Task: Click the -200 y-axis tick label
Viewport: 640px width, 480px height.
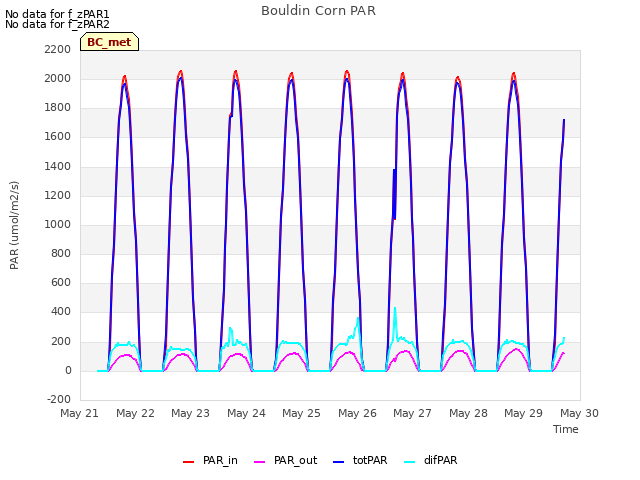Action: coord(59,399)
